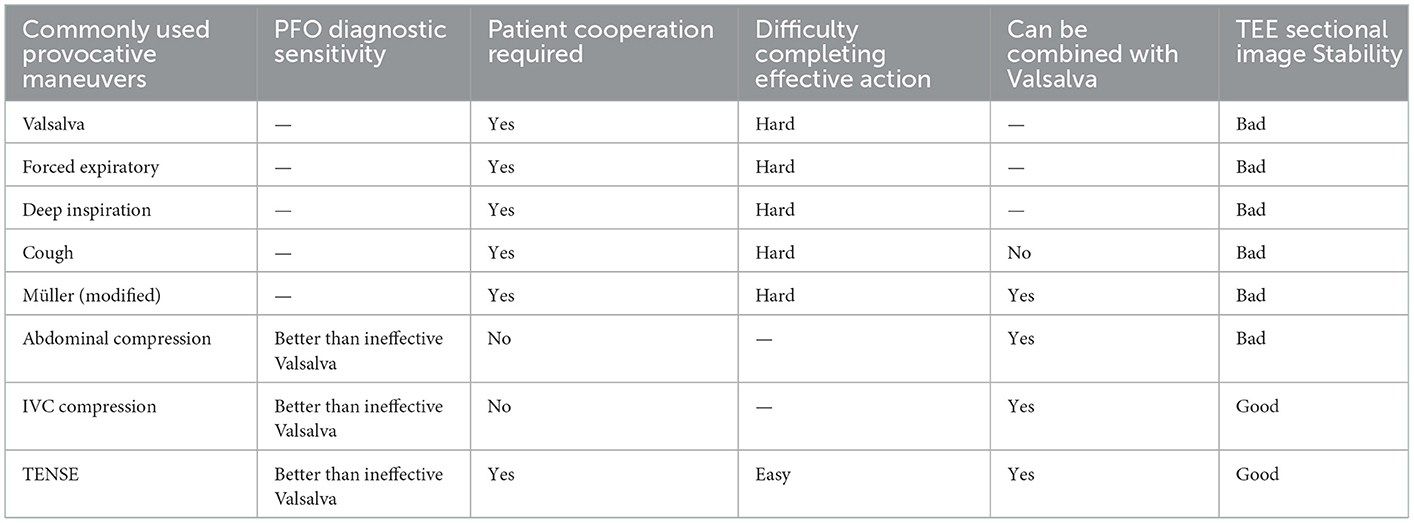Click the 'Easy' cell in TENSE row

772,475
